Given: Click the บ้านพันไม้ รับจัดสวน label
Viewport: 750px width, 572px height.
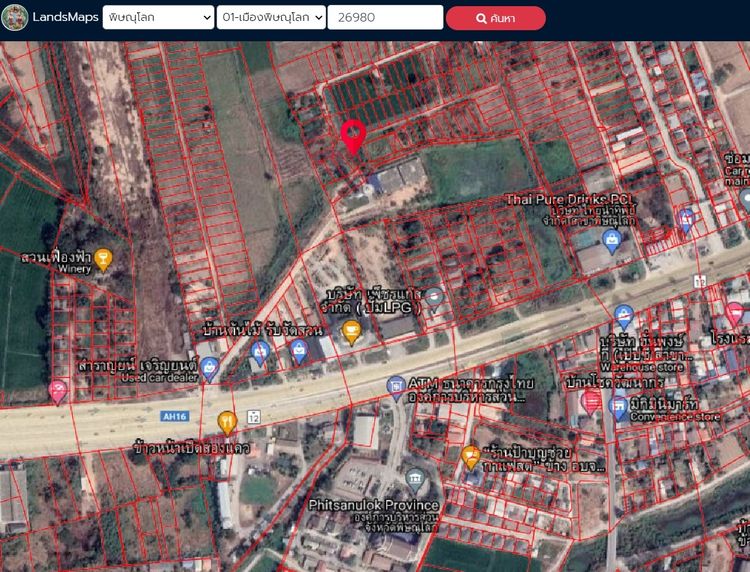Looking at the screenshot, I should tap(263, 330).
